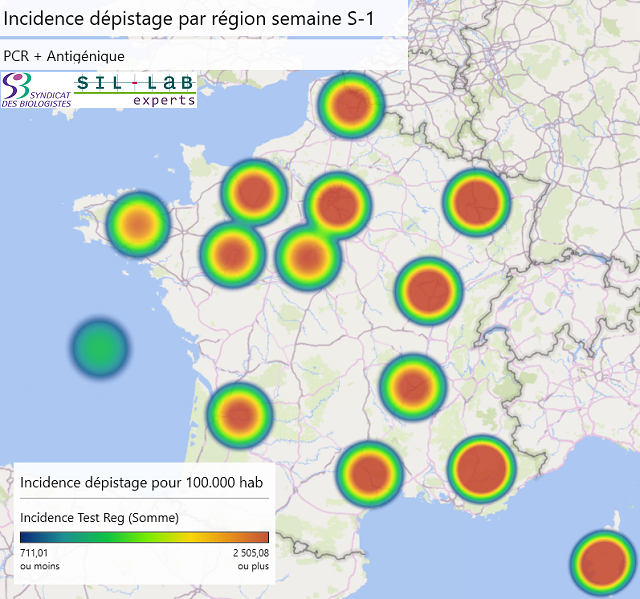Click the legend color gradient bar
Screen dimensions: 640x599
(144, 537)
